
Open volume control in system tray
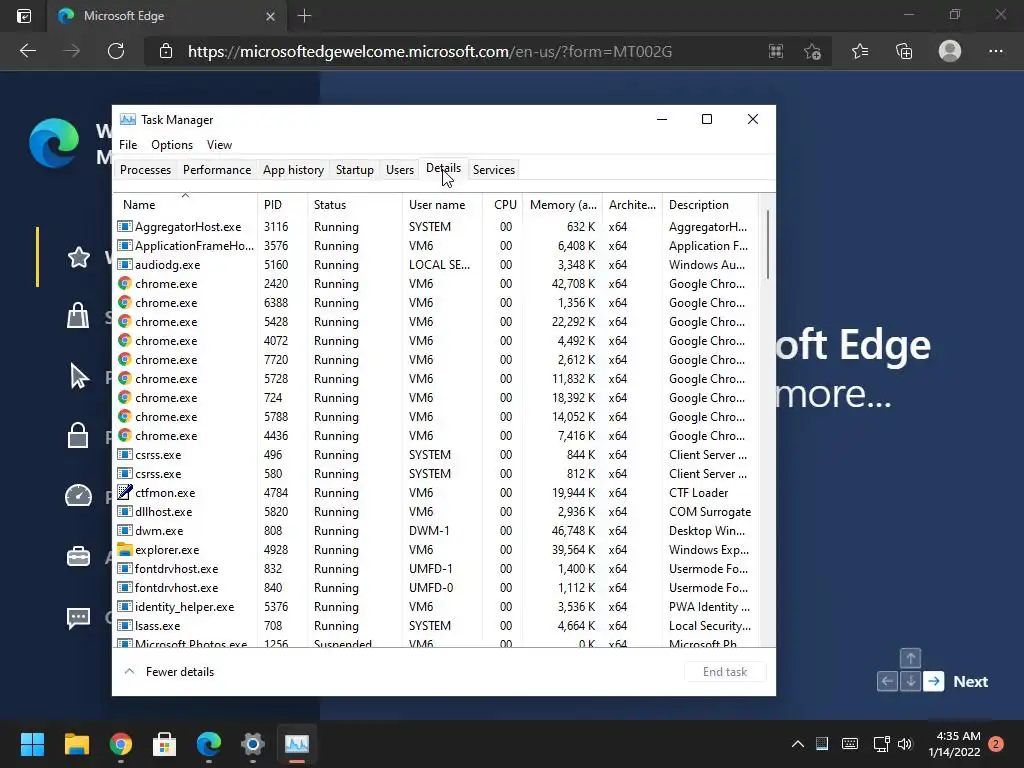point(905,744)
